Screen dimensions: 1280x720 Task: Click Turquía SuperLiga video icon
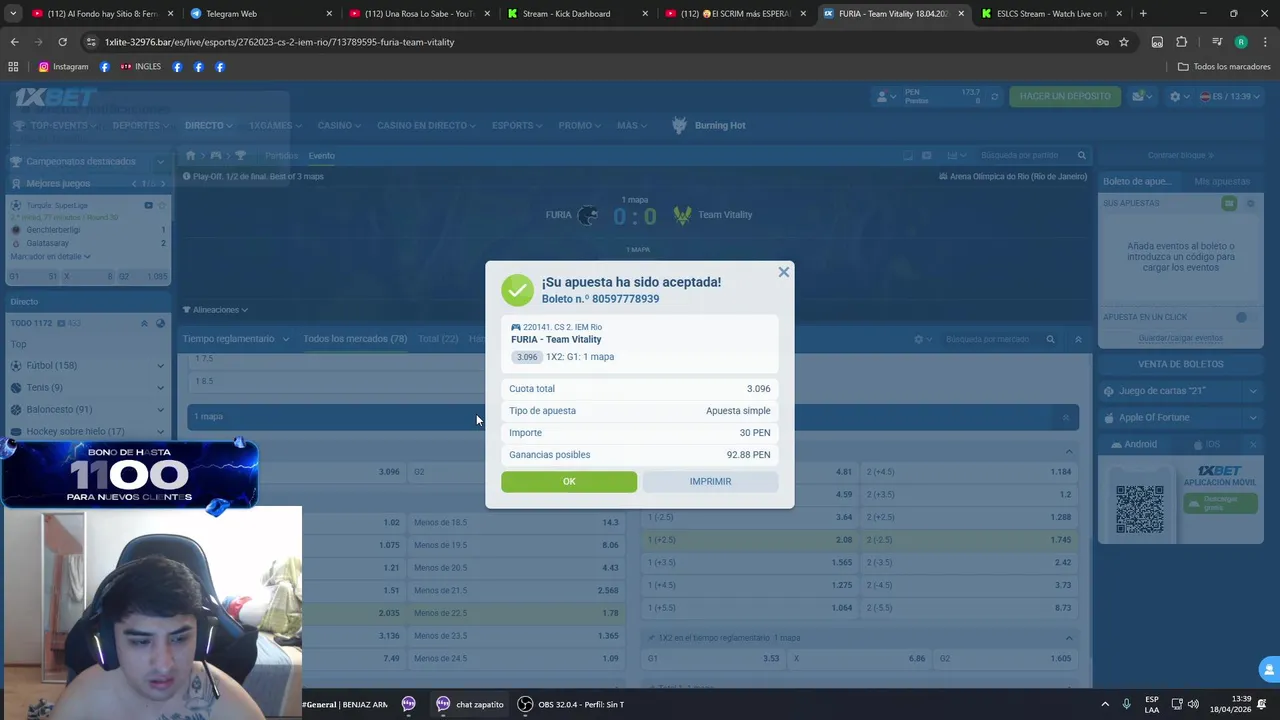tap(148, 205)
